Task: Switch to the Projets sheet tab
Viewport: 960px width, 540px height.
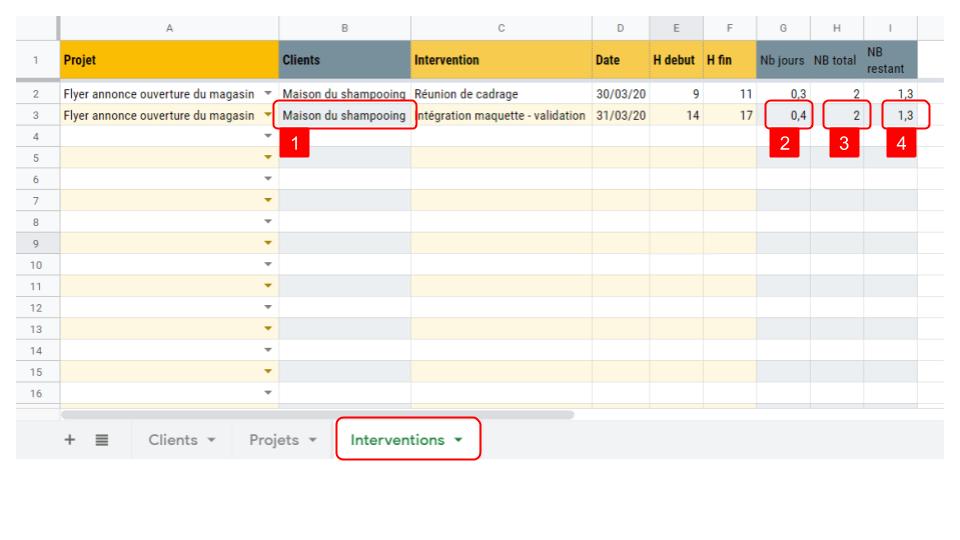Action: point(274,440)
